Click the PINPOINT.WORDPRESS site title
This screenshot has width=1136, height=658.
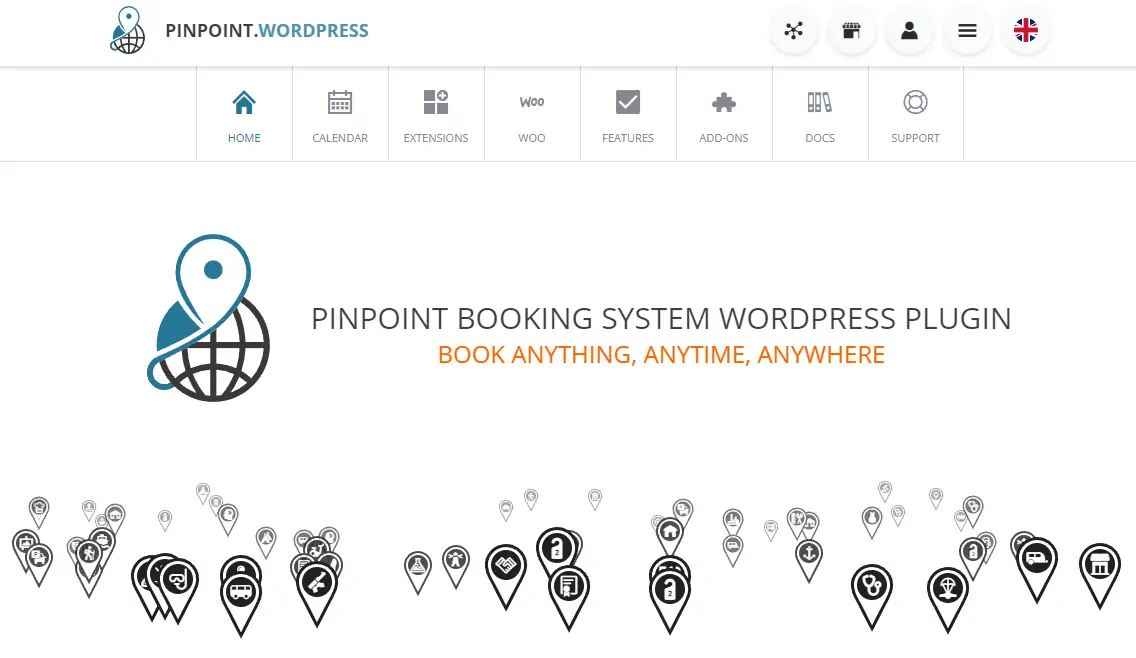[x=267, y=31]
